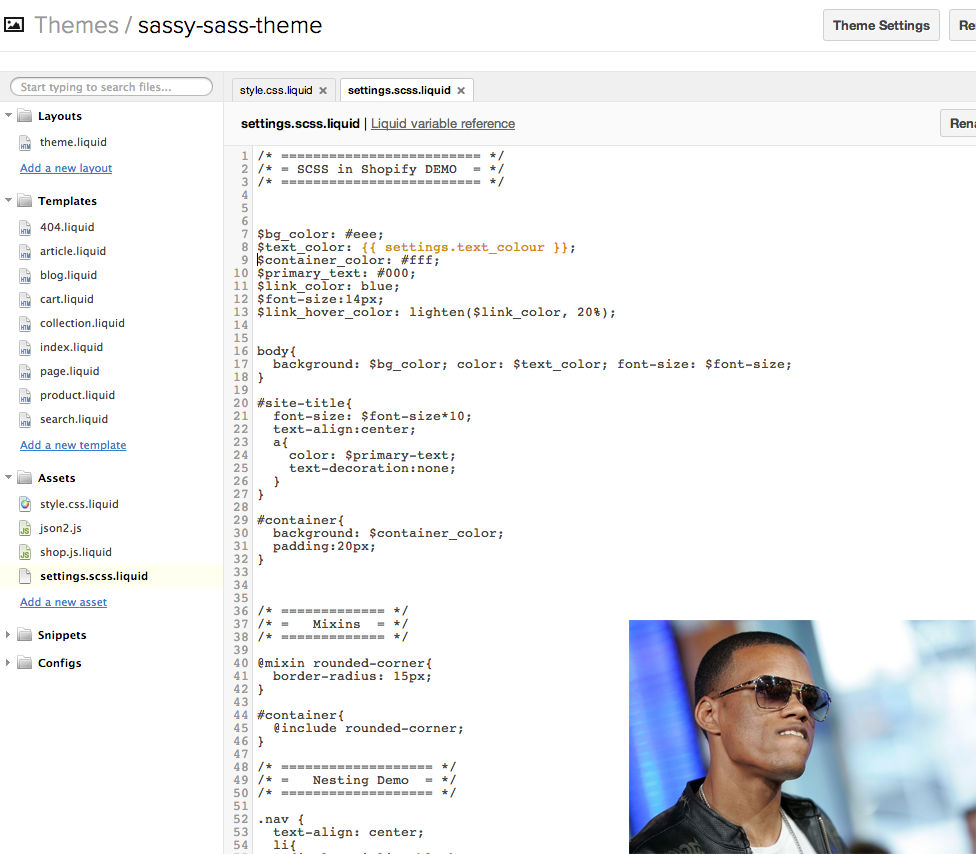Expand the Configs folder
This screenshot has height=854, width=976.
tap(9, 663)
